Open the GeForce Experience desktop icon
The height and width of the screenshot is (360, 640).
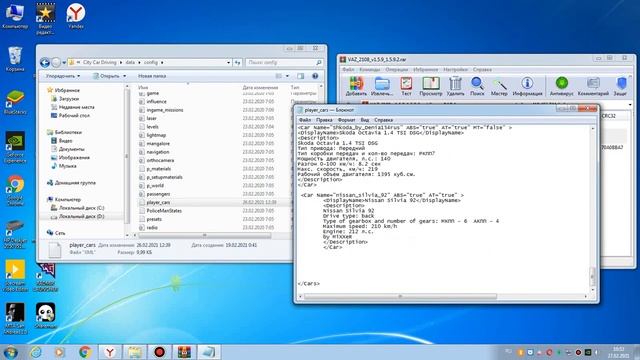[15, 147]
